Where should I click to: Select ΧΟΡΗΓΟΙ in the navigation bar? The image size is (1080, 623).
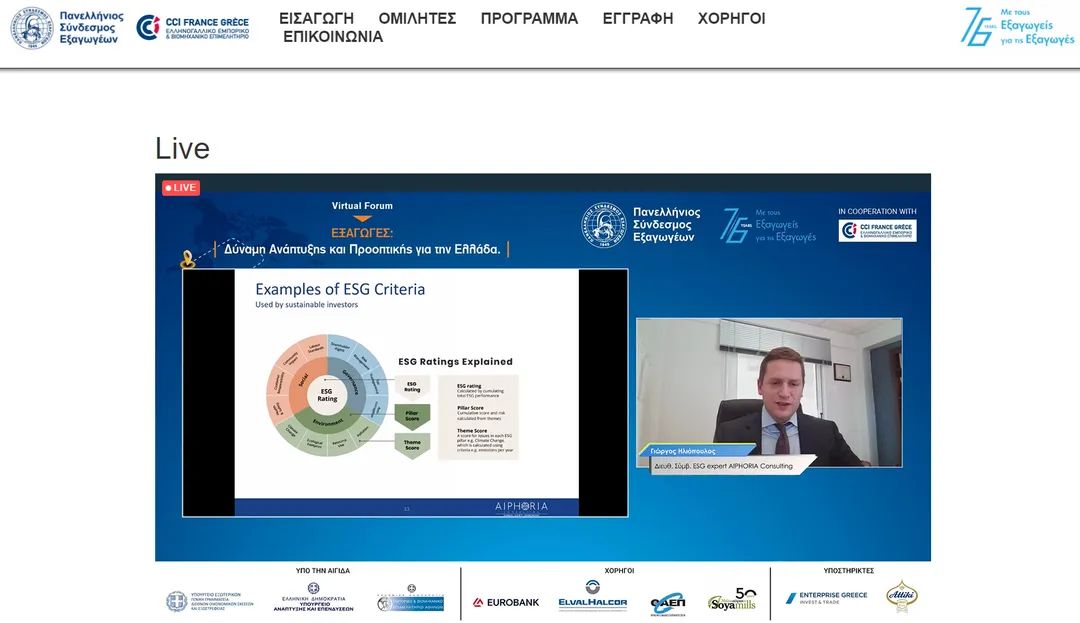point(731,19)
